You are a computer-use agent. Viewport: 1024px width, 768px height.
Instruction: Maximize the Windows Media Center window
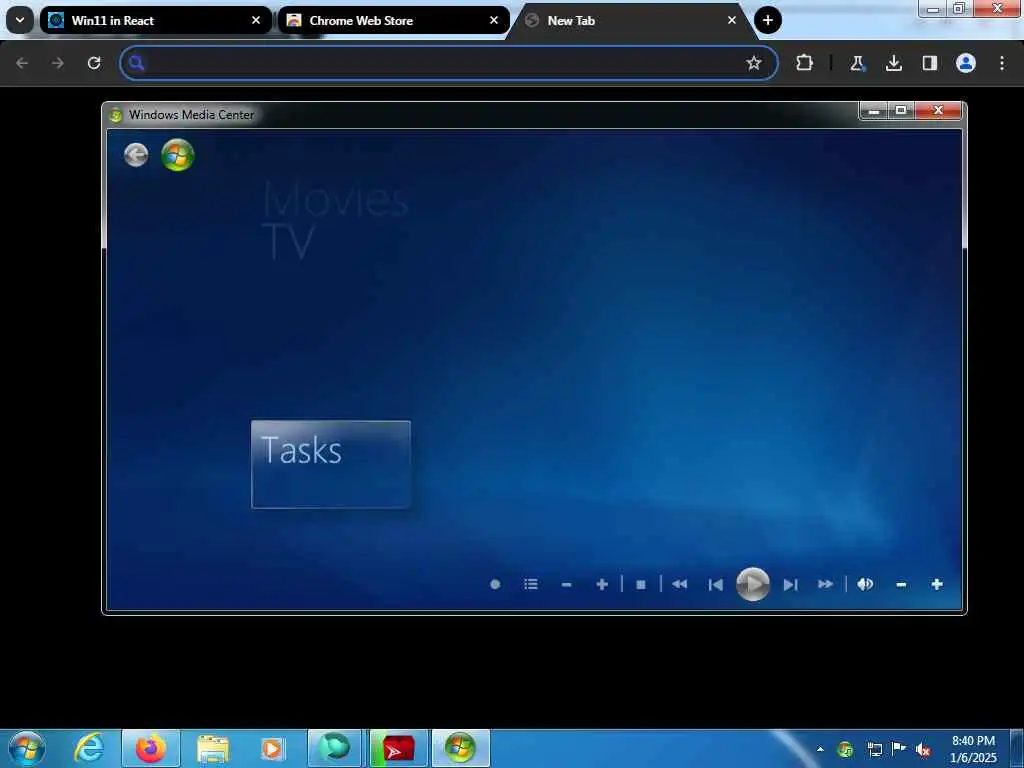(x=901, y=110)
